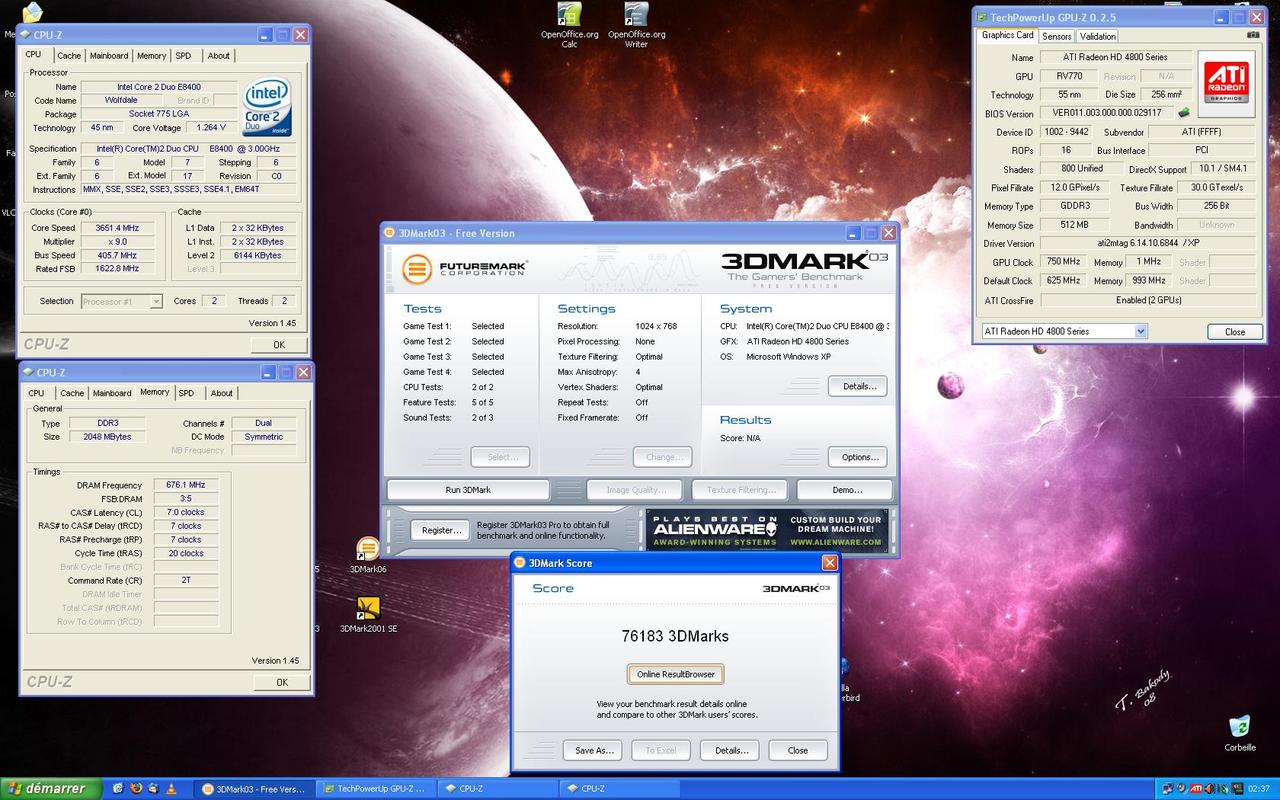Click the first quick launch icon beside démarrer
The height and width of the screenshot is (800, 1280).
pyautogui.click(x=118, y=788)
